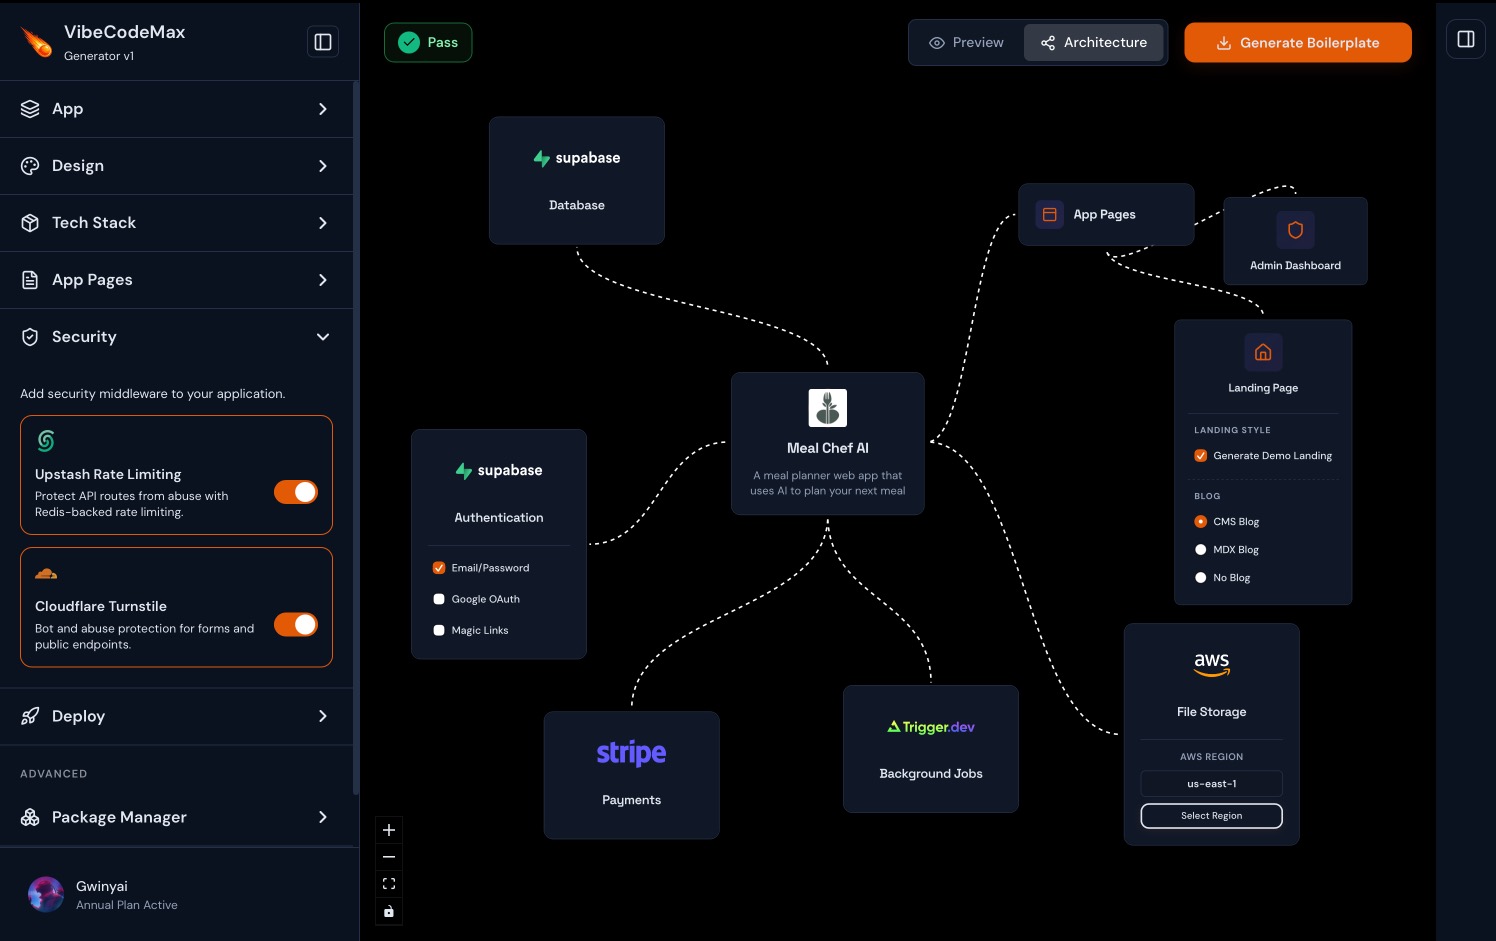The width and height of the screenshot is (1496, 941).
Task: Click the Package Manager boxes icon
Action: (x=30, y=817)
